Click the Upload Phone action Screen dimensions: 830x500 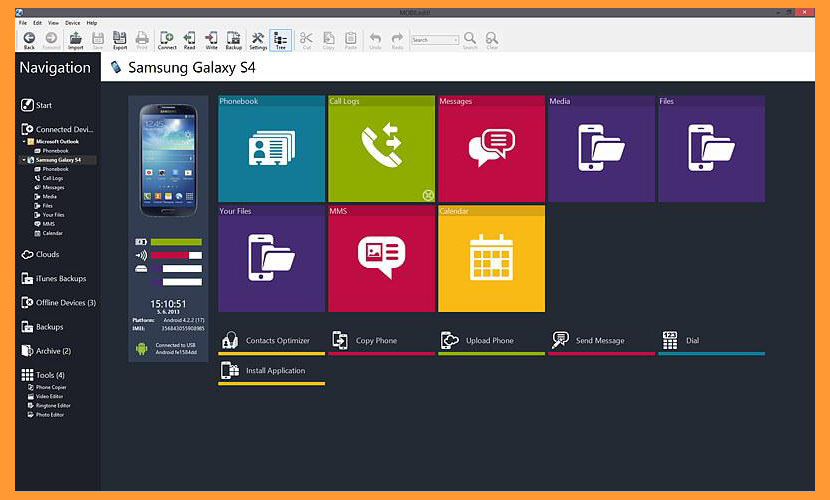pos(492,341)
